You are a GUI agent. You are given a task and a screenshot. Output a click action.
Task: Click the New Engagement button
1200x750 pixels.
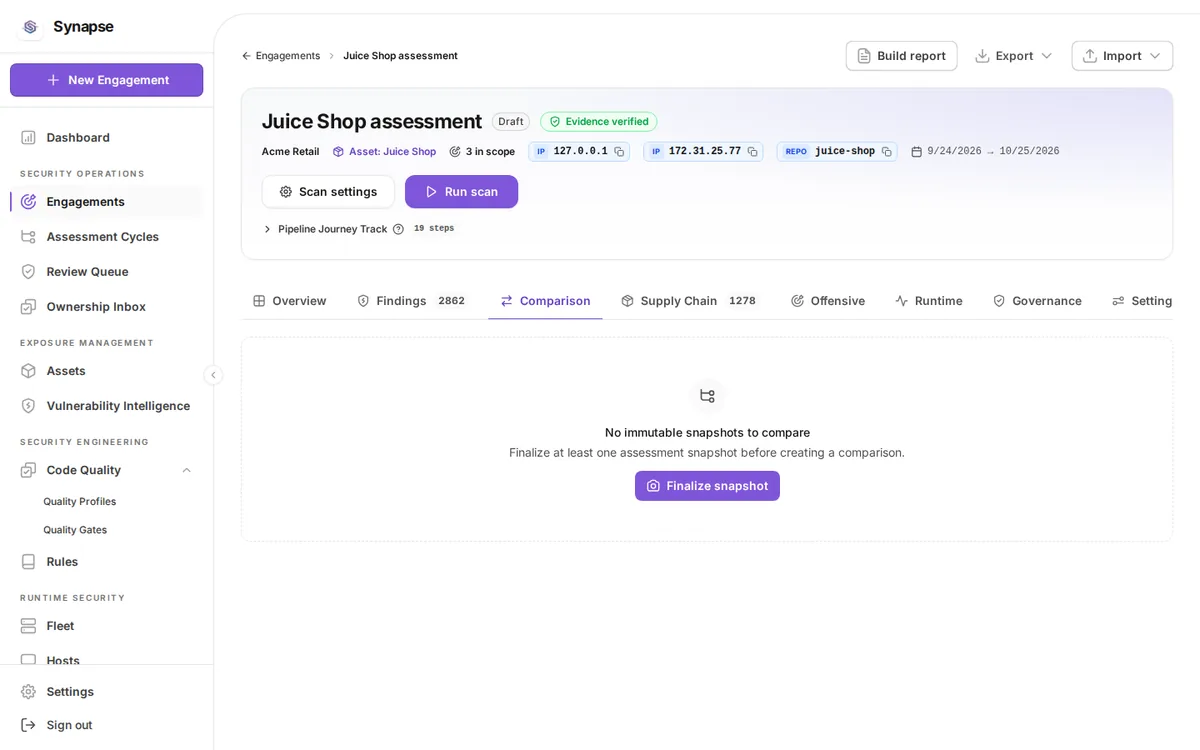point(107,80)
